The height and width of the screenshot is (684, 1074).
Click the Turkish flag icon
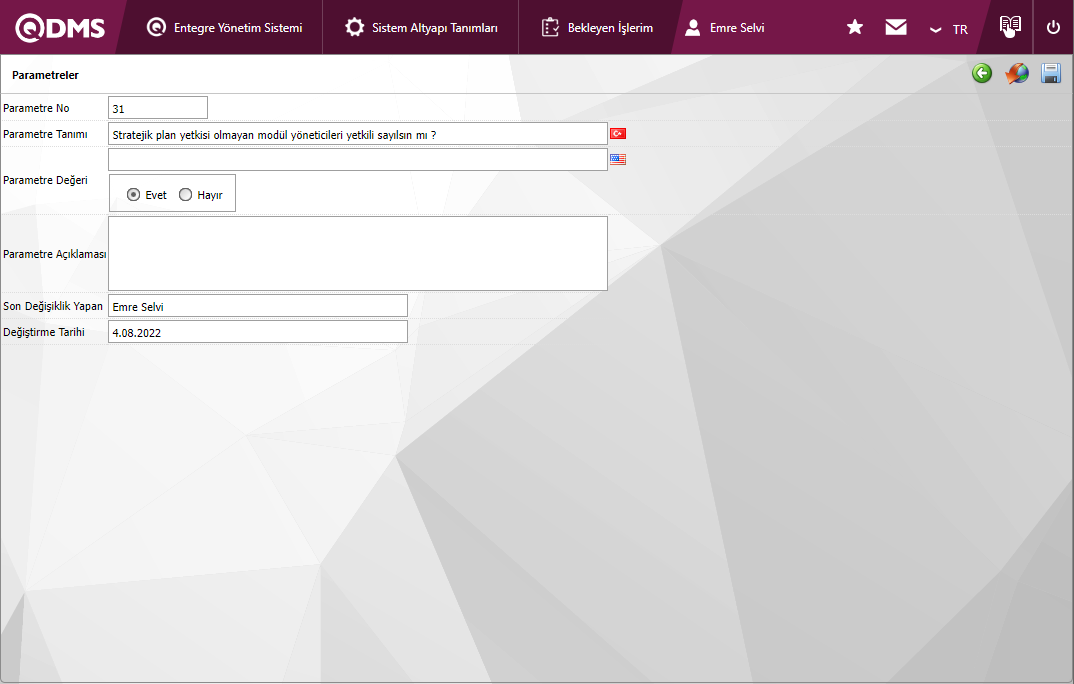[x=618, y=134]
